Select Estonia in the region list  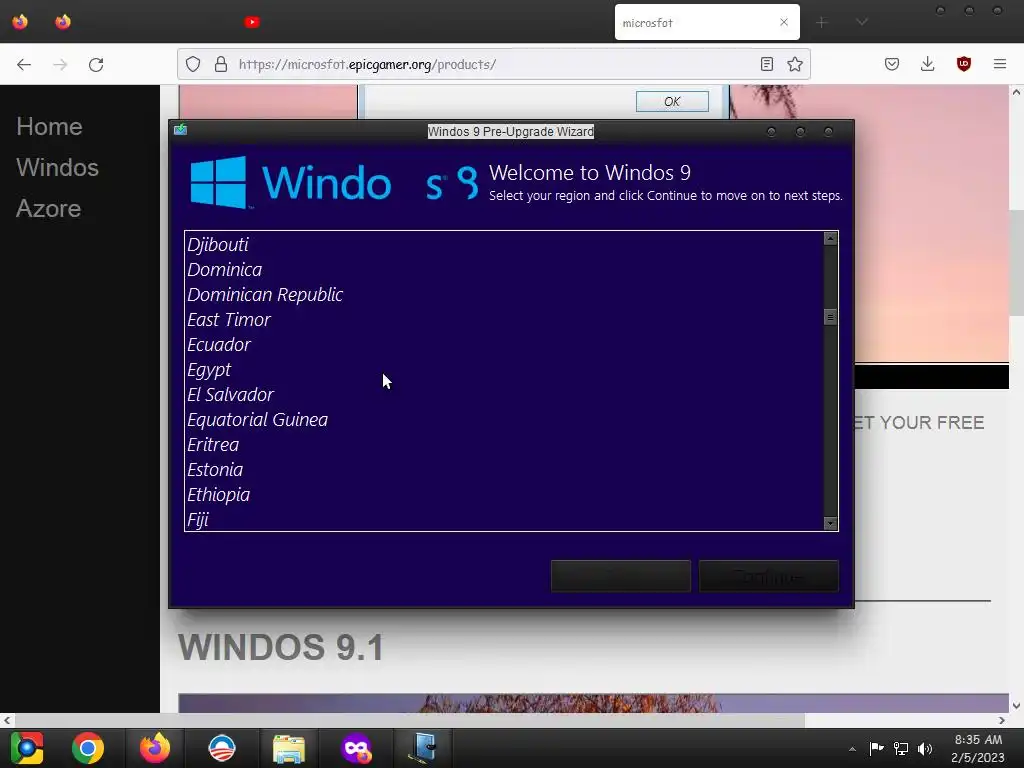(x=504, y=470)
